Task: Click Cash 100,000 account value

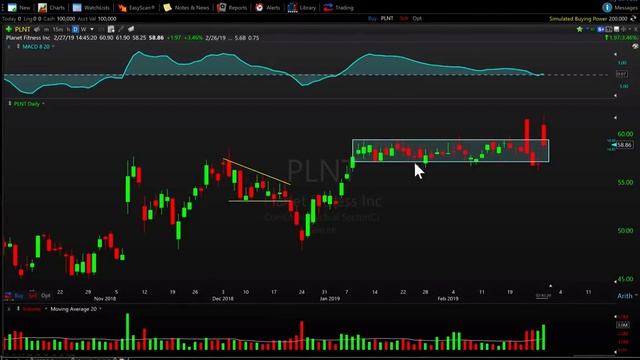Action: pos(59,19)
